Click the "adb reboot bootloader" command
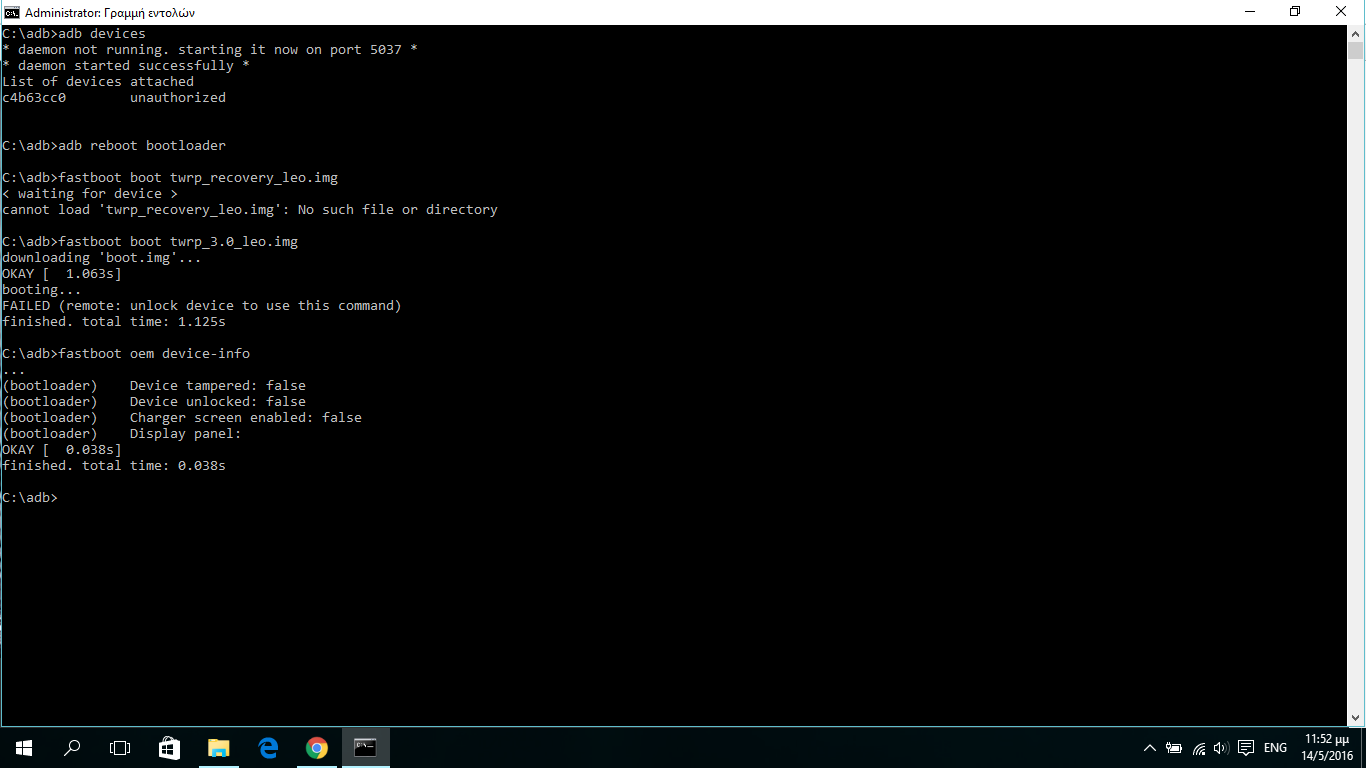 click(114, 146)
